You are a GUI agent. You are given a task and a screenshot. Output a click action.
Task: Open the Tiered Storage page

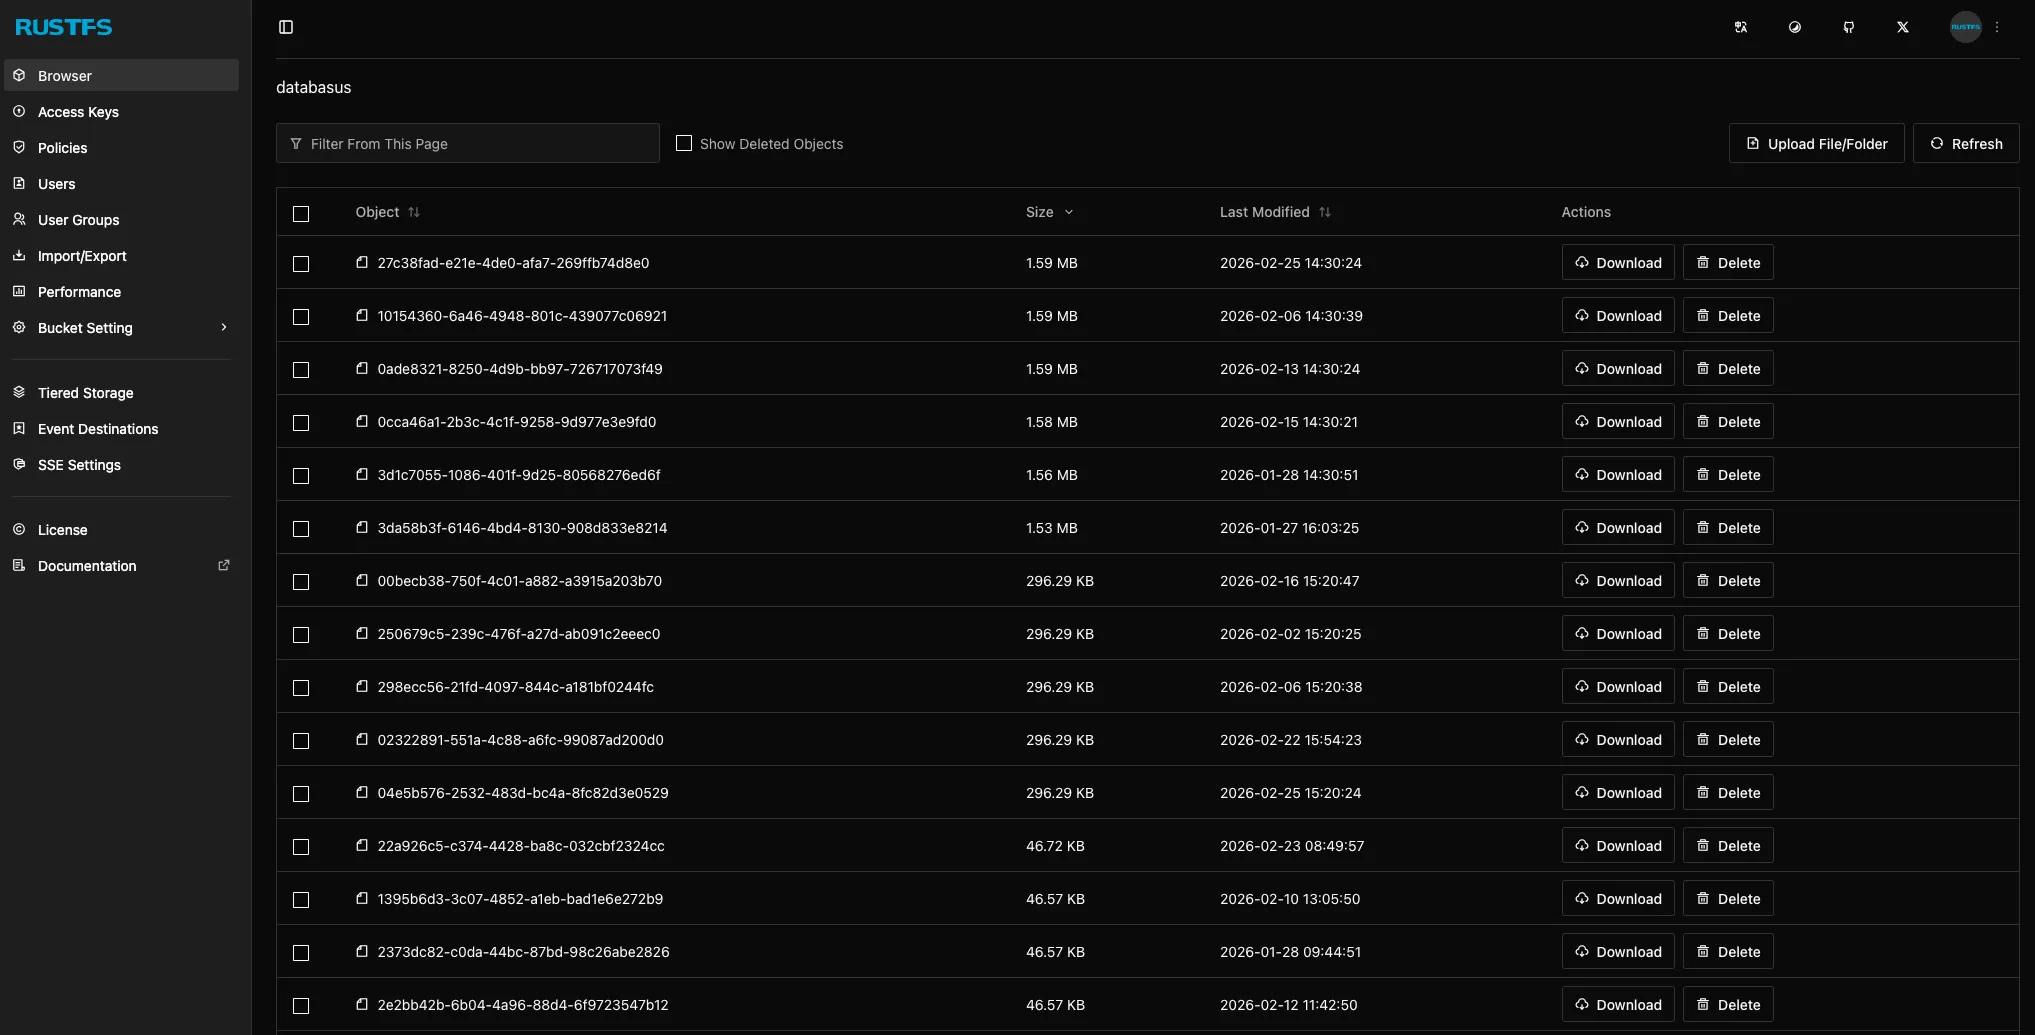pos(85,393)
